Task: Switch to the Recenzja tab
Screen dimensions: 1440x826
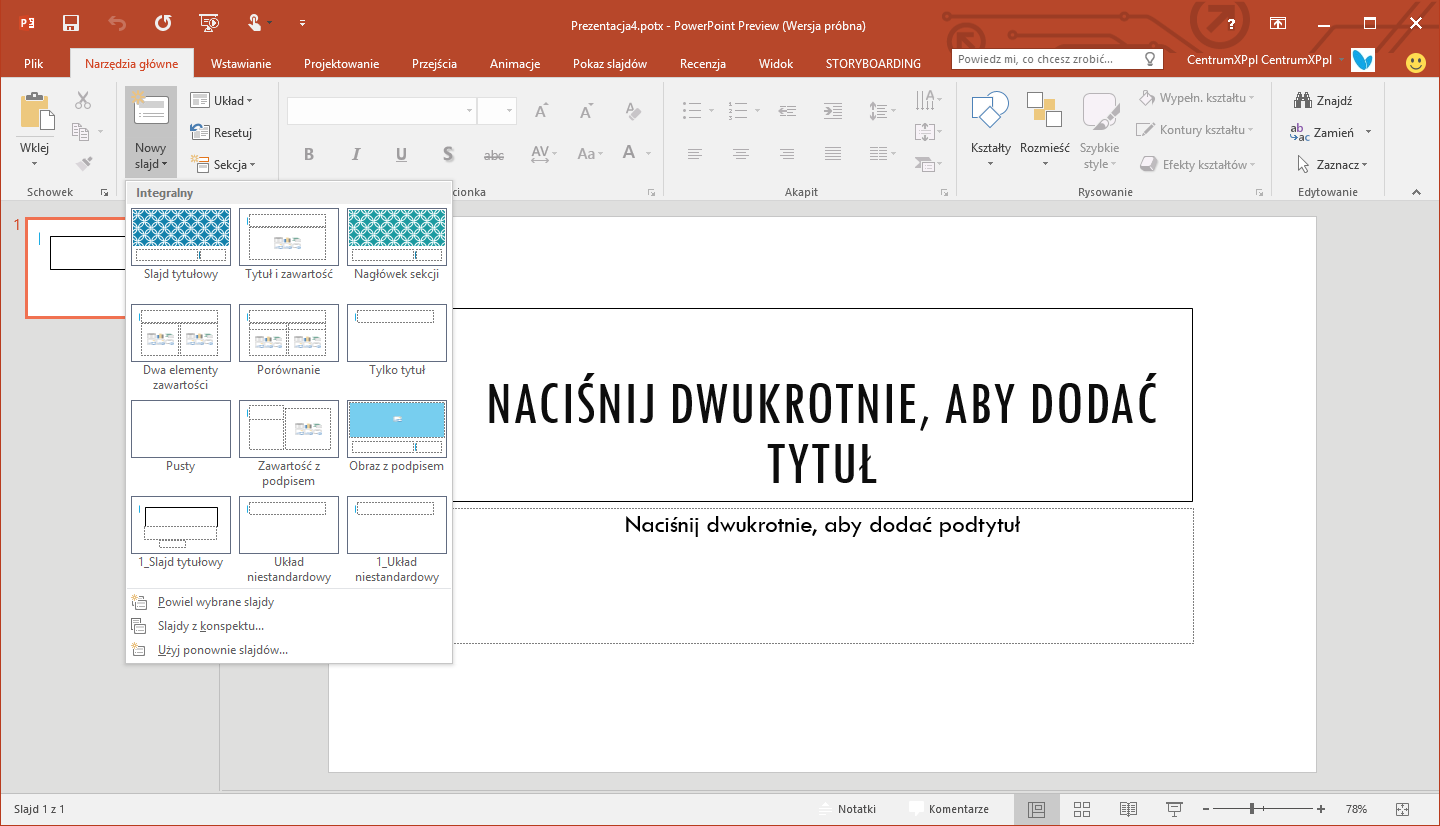Action: [x=703, y=63]
